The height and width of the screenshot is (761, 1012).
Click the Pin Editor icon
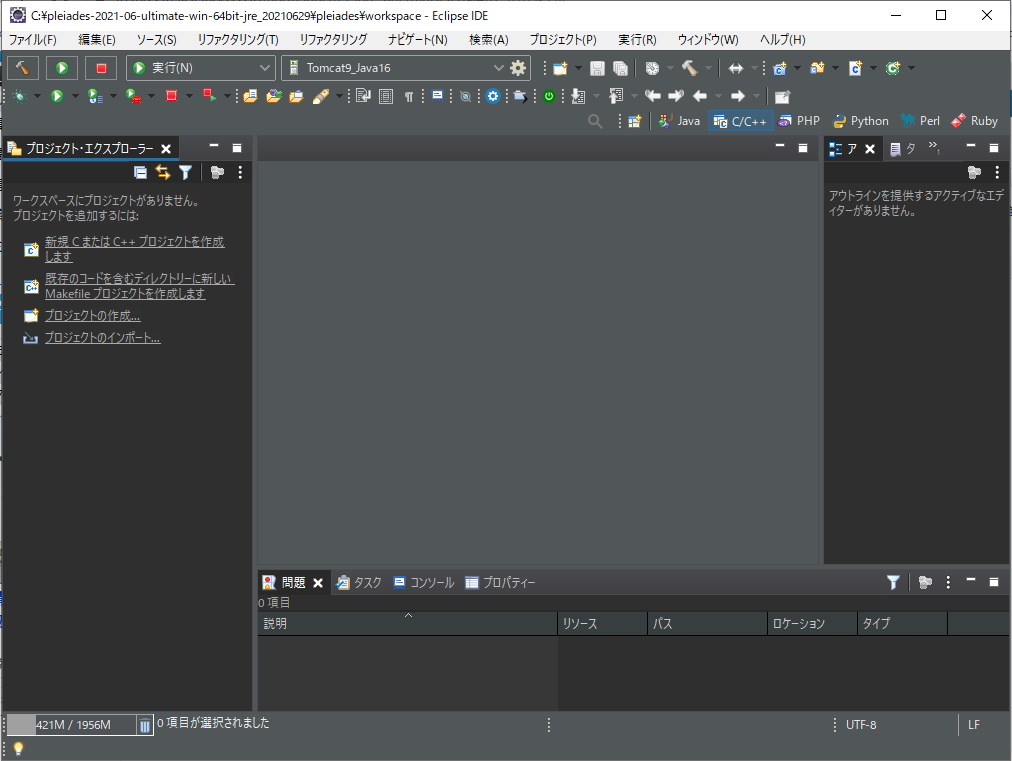[x=782, y=97]
